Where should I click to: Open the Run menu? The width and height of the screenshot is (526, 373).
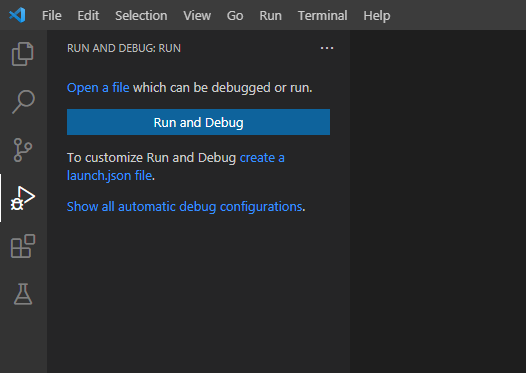(270, 15)
